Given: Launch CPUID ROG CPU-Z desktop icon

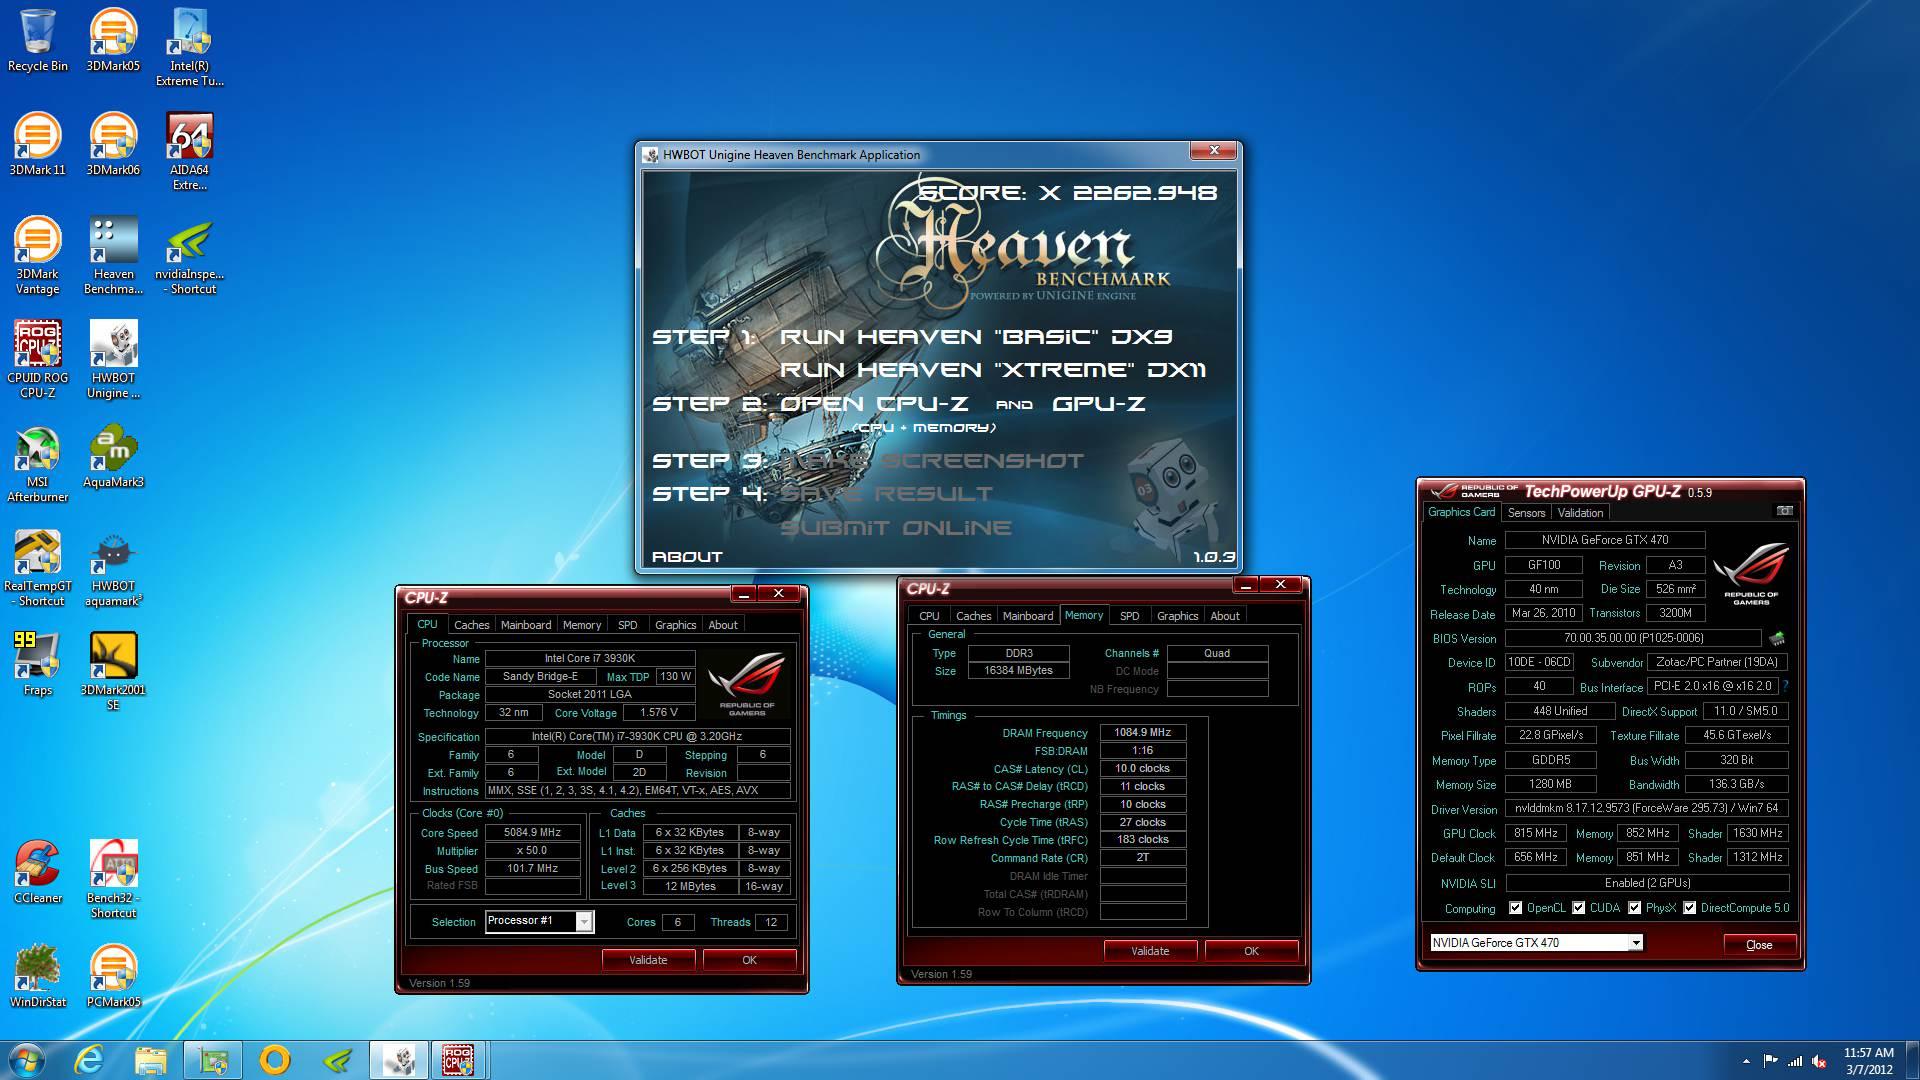Looking at the screenshot, I should 37,359.
